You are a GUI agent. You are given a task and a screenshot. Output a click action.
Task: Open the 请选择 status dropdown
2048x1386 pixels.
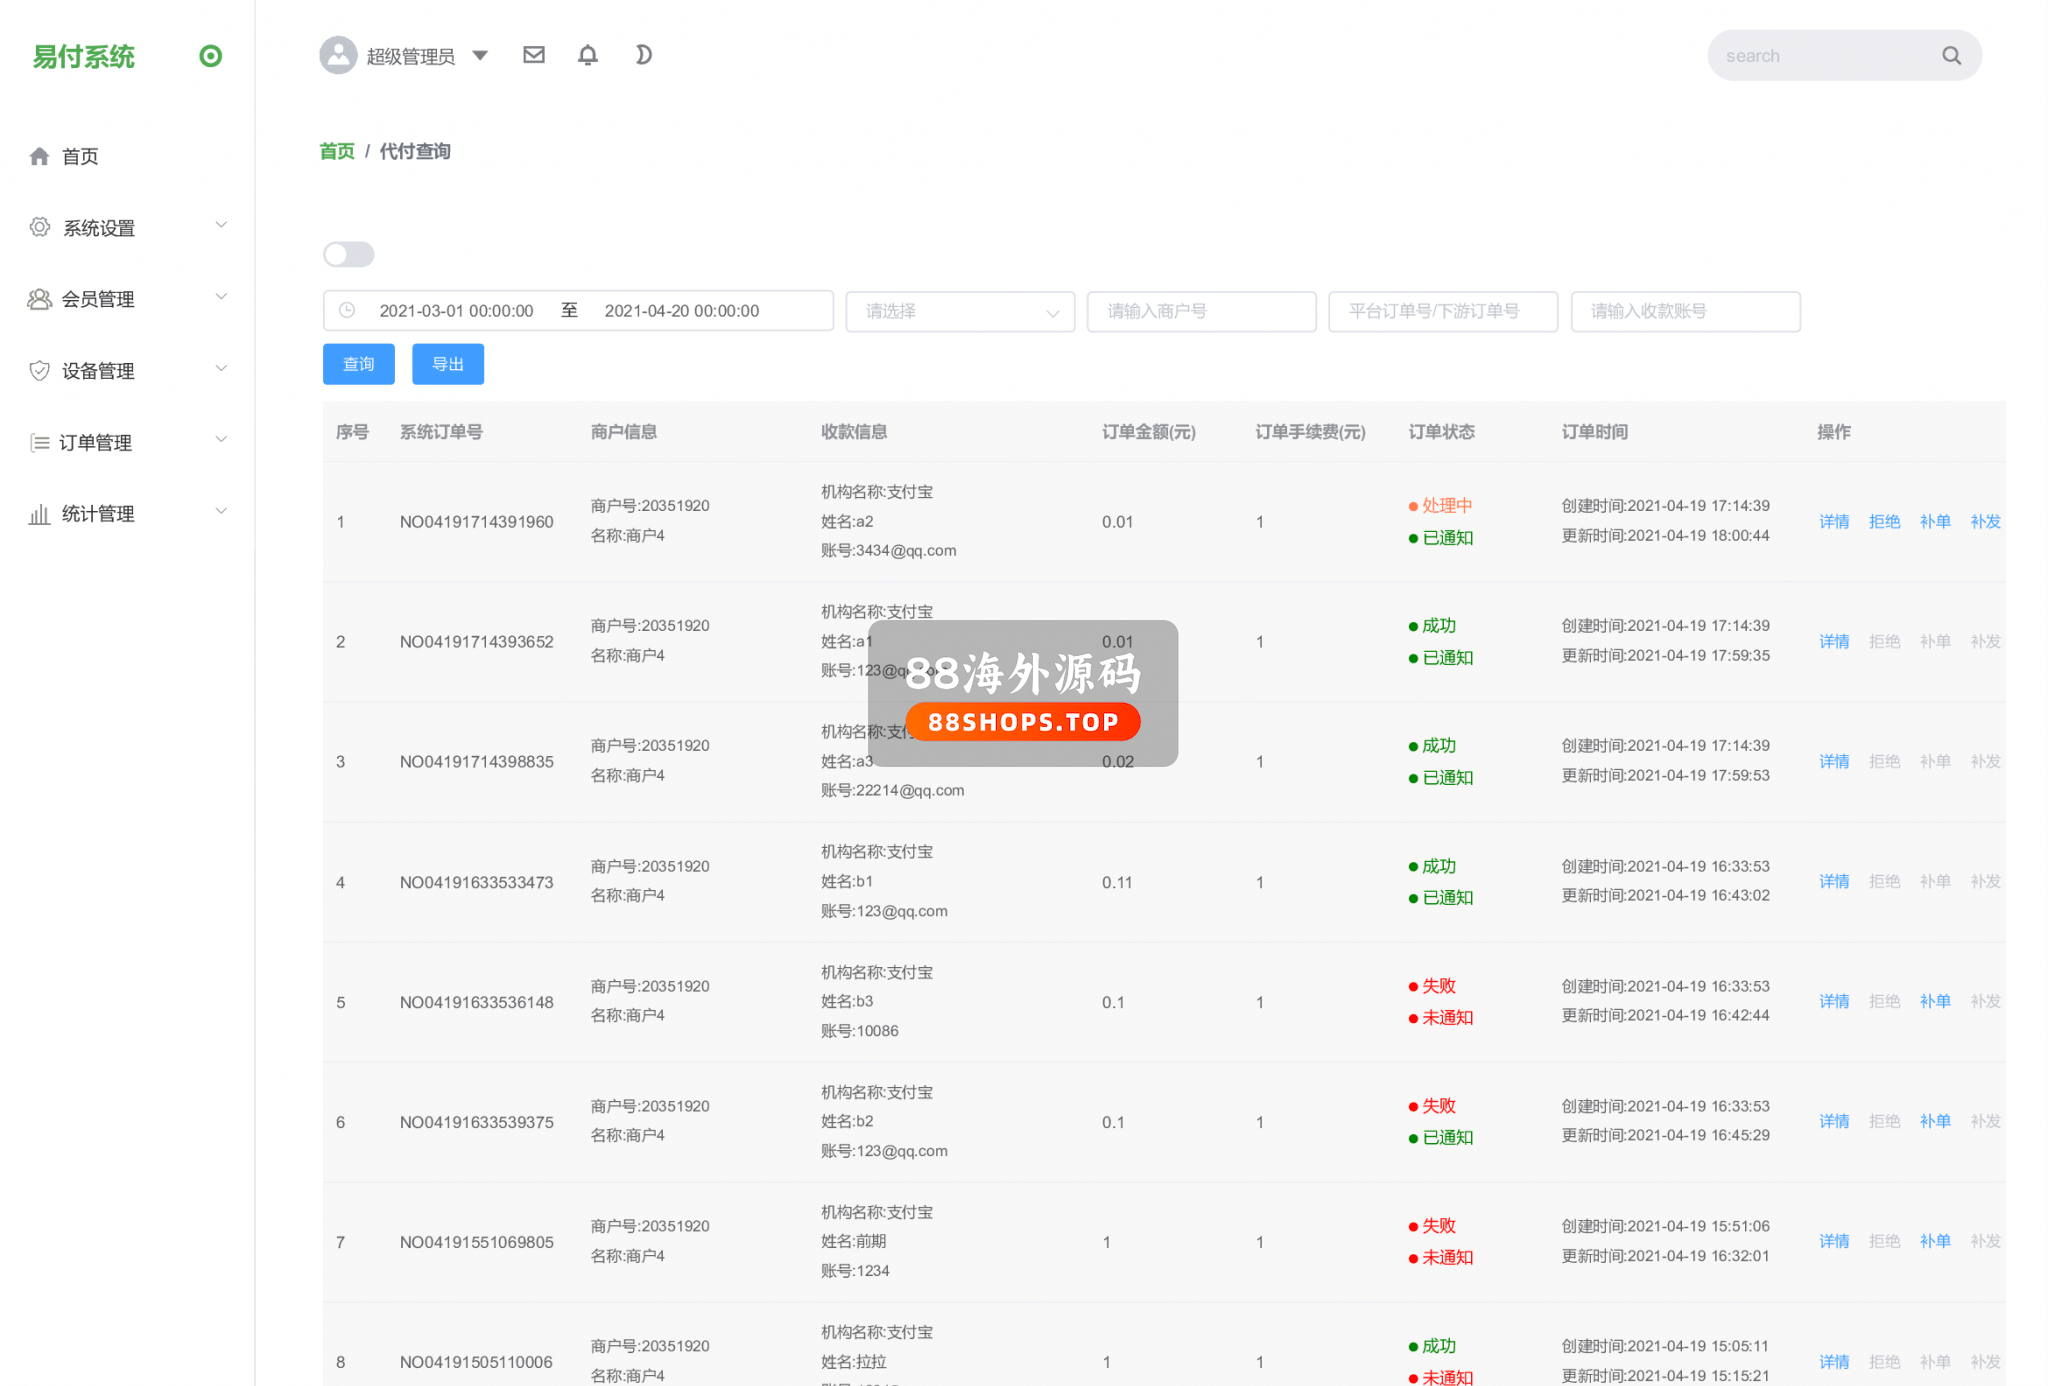959,311
